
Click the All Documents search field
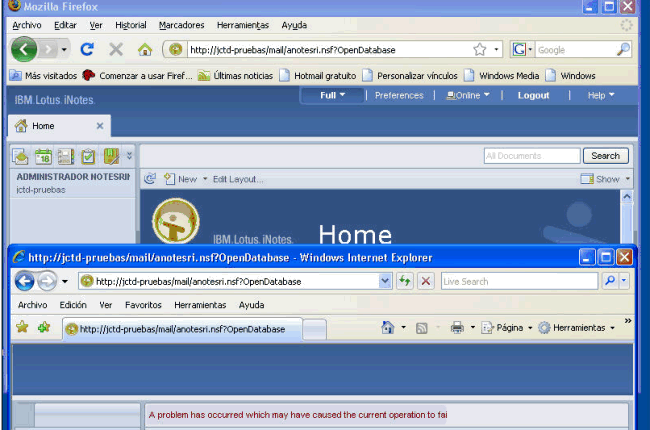point(532,156)
